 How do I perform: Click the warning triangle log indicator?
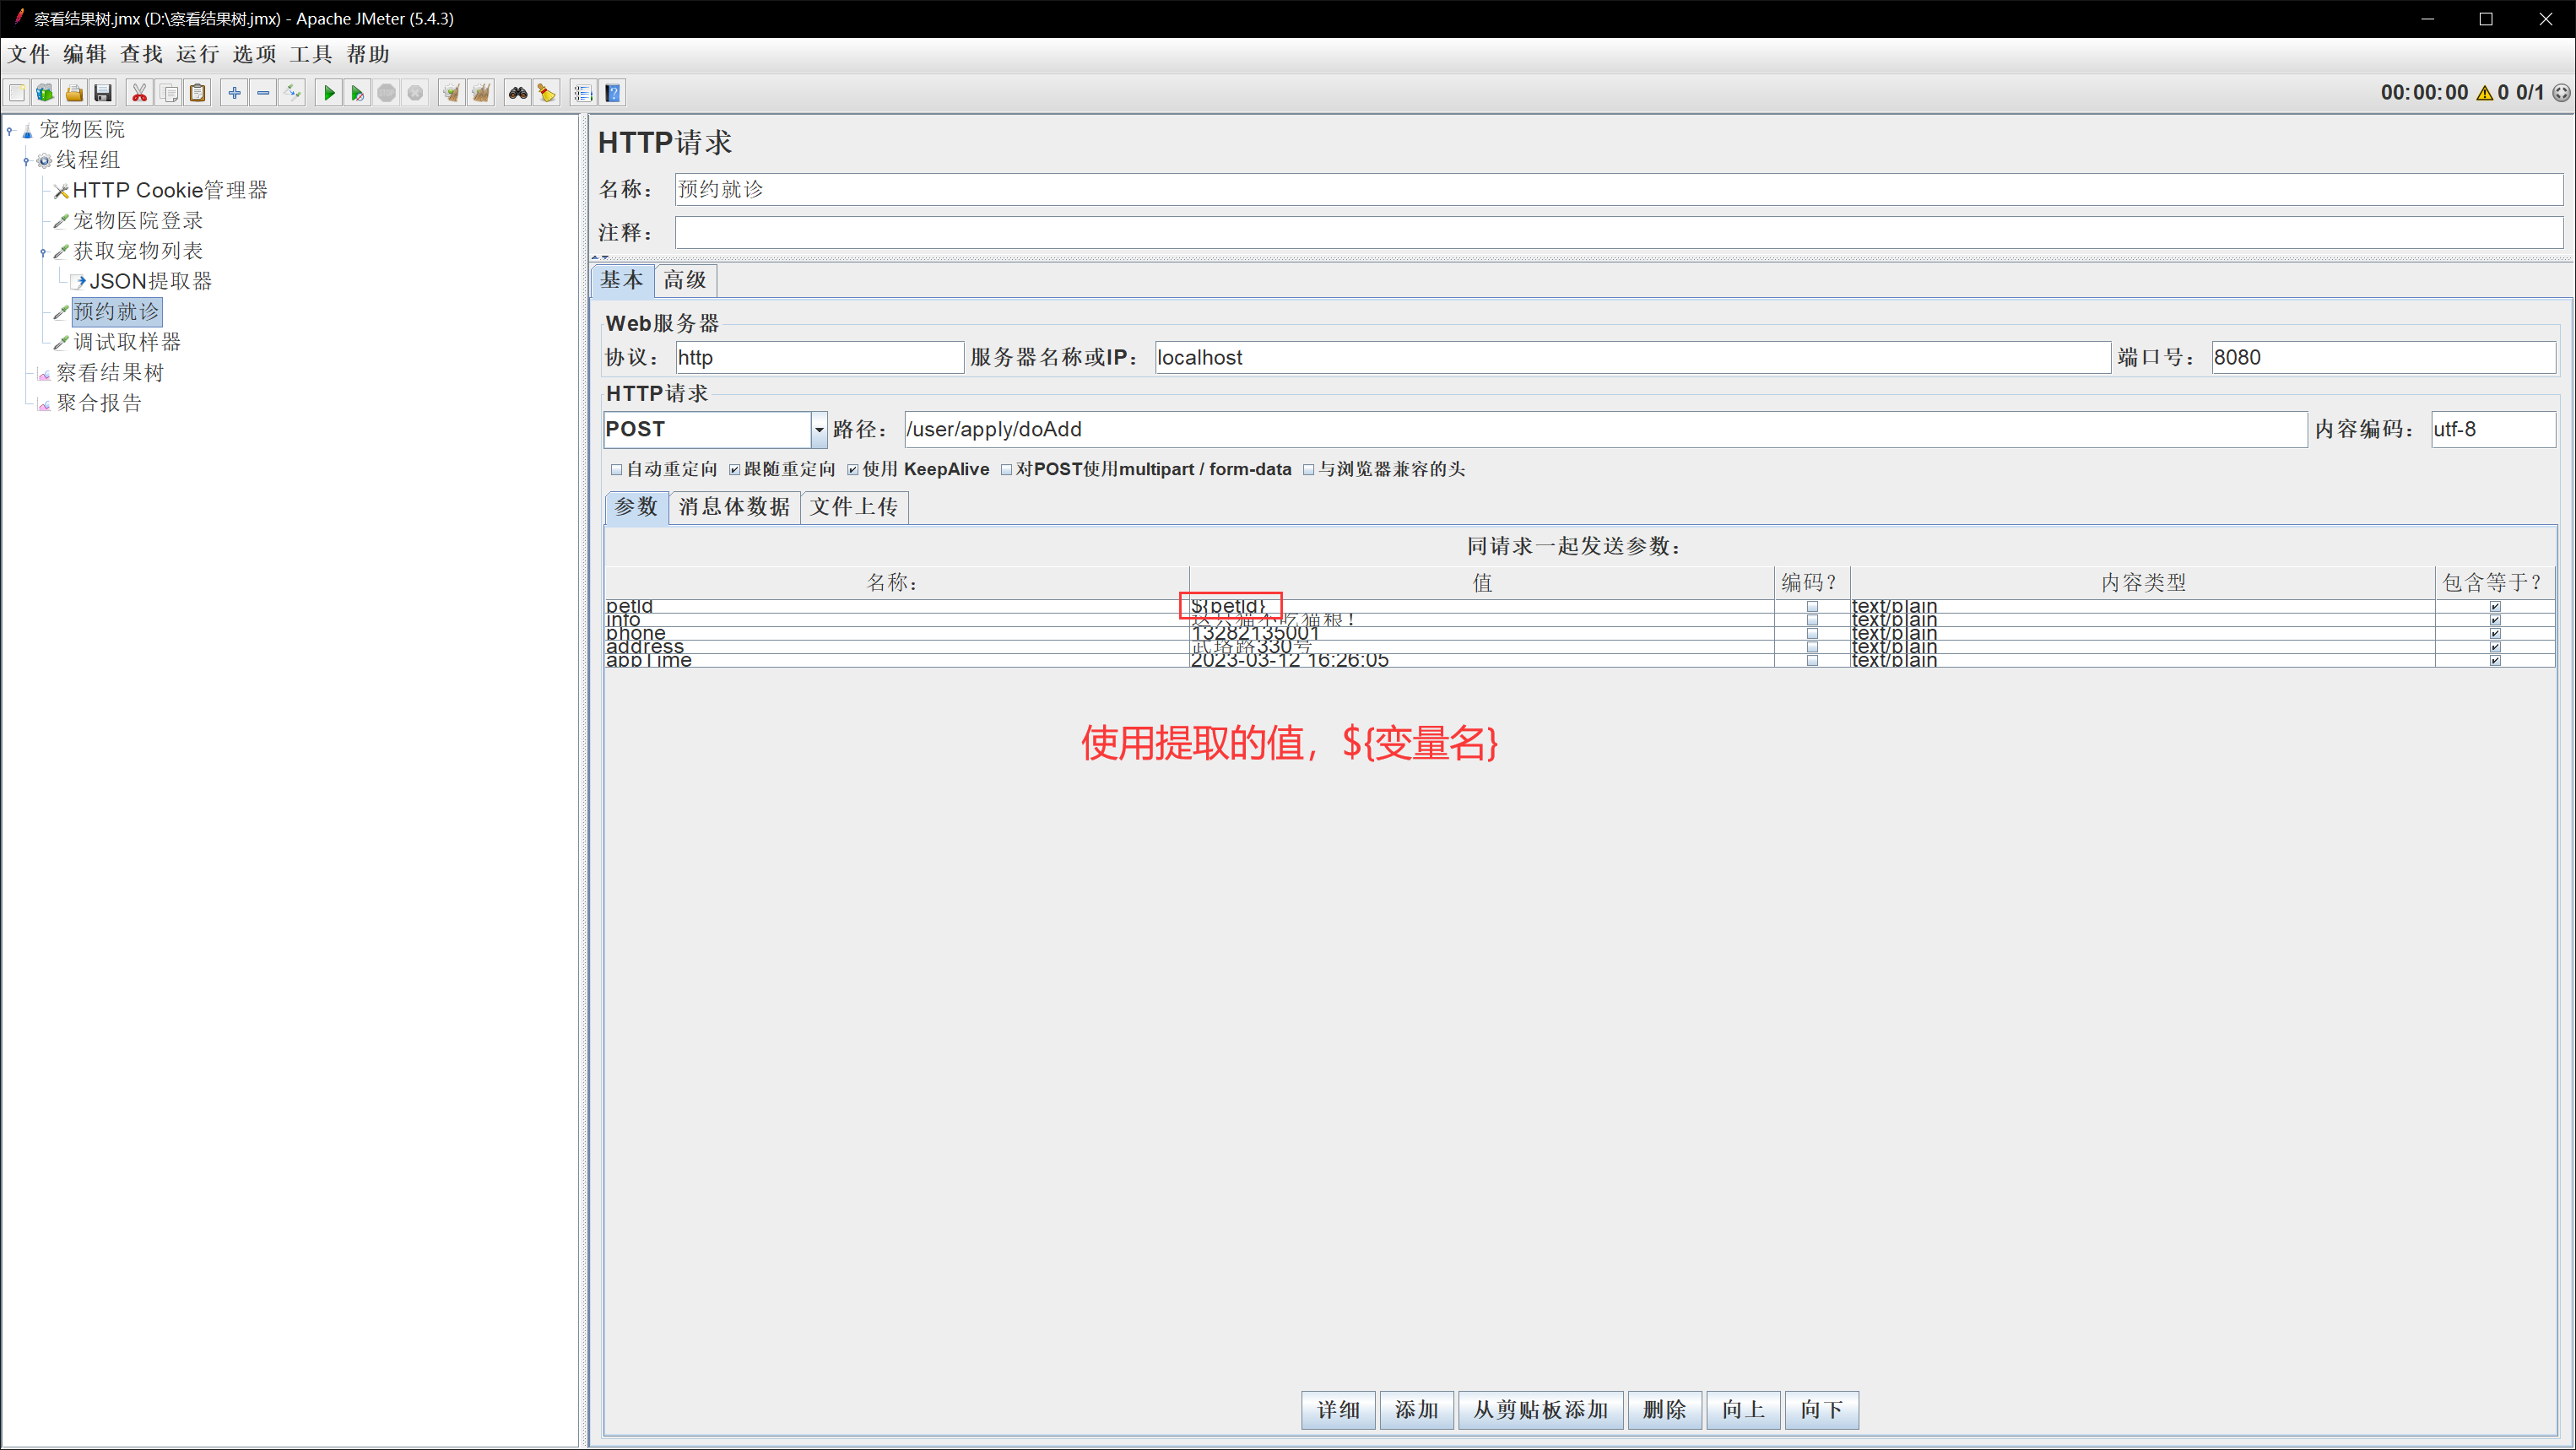point(2484,93)
